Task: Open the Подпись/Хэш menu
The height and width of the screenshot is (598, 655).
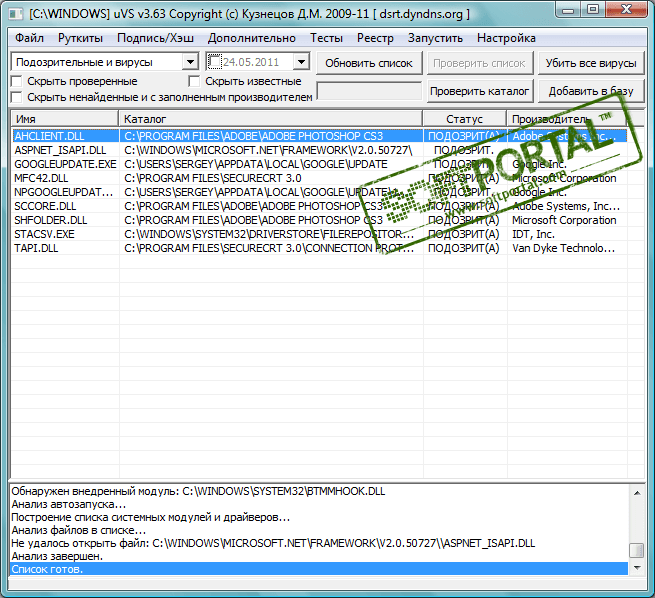Action: 155,38
